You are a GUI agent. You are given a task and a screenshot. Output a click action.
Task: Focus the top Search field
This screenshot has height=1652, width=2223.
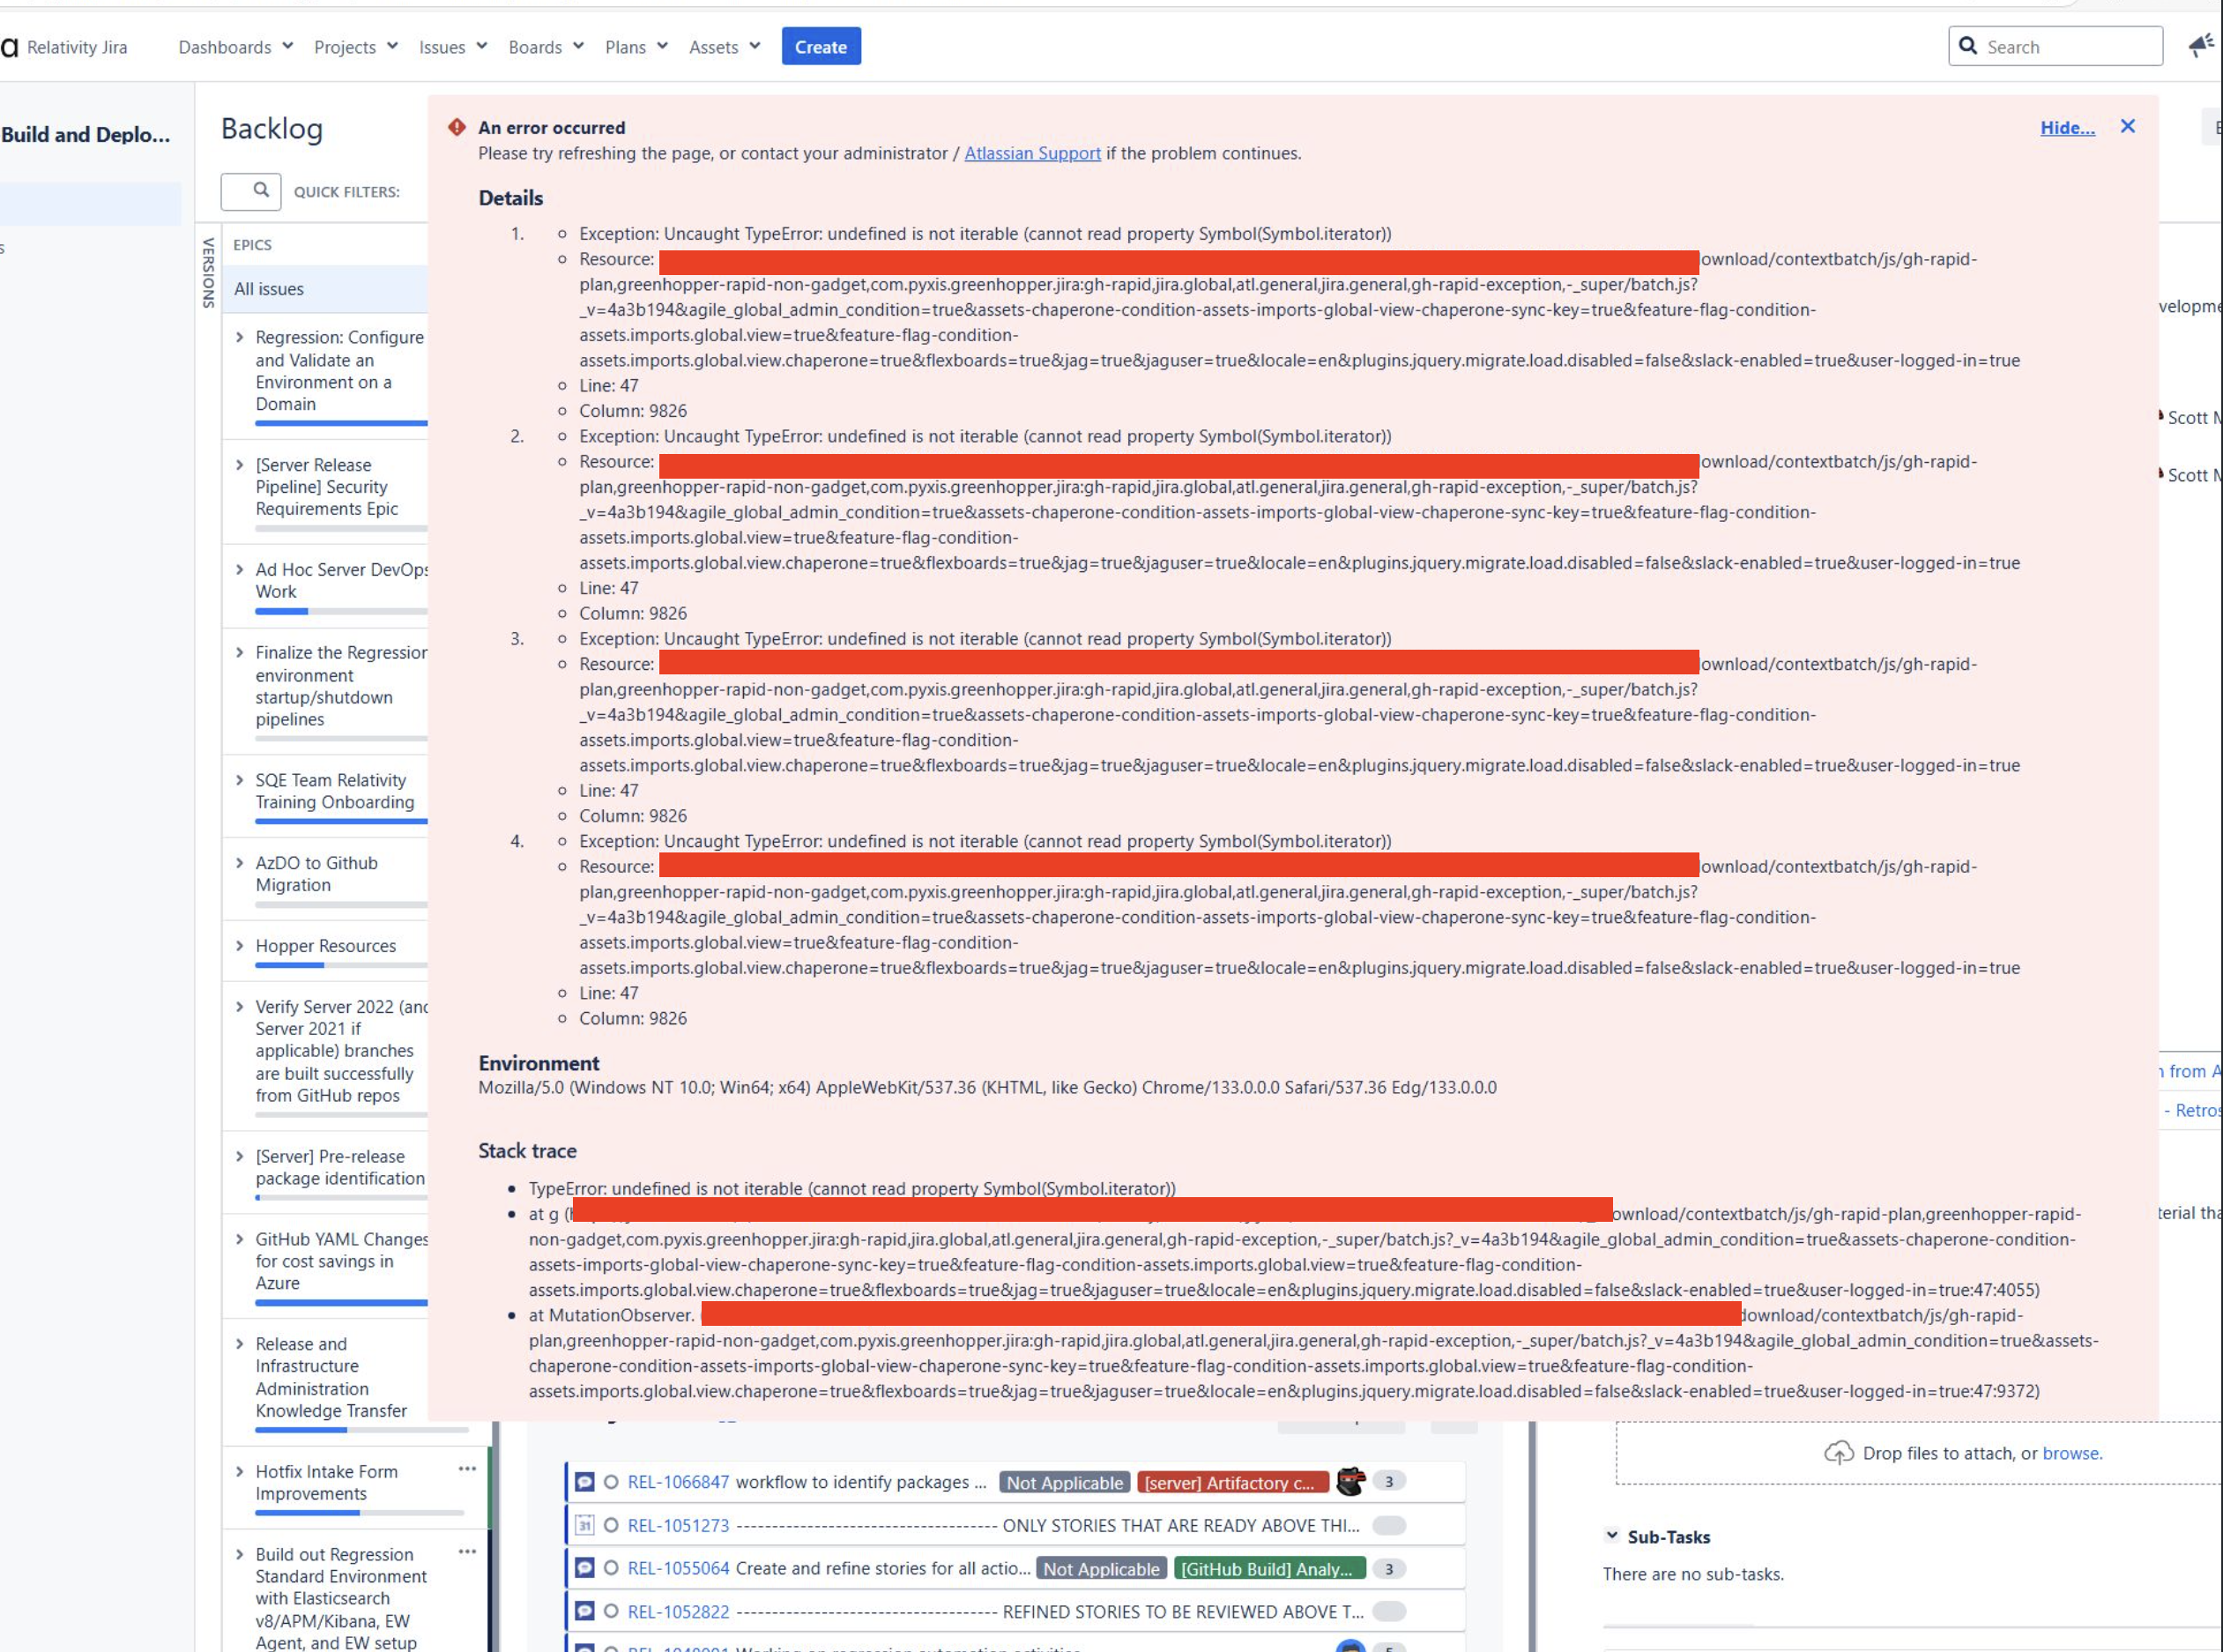pos(2055,46)
